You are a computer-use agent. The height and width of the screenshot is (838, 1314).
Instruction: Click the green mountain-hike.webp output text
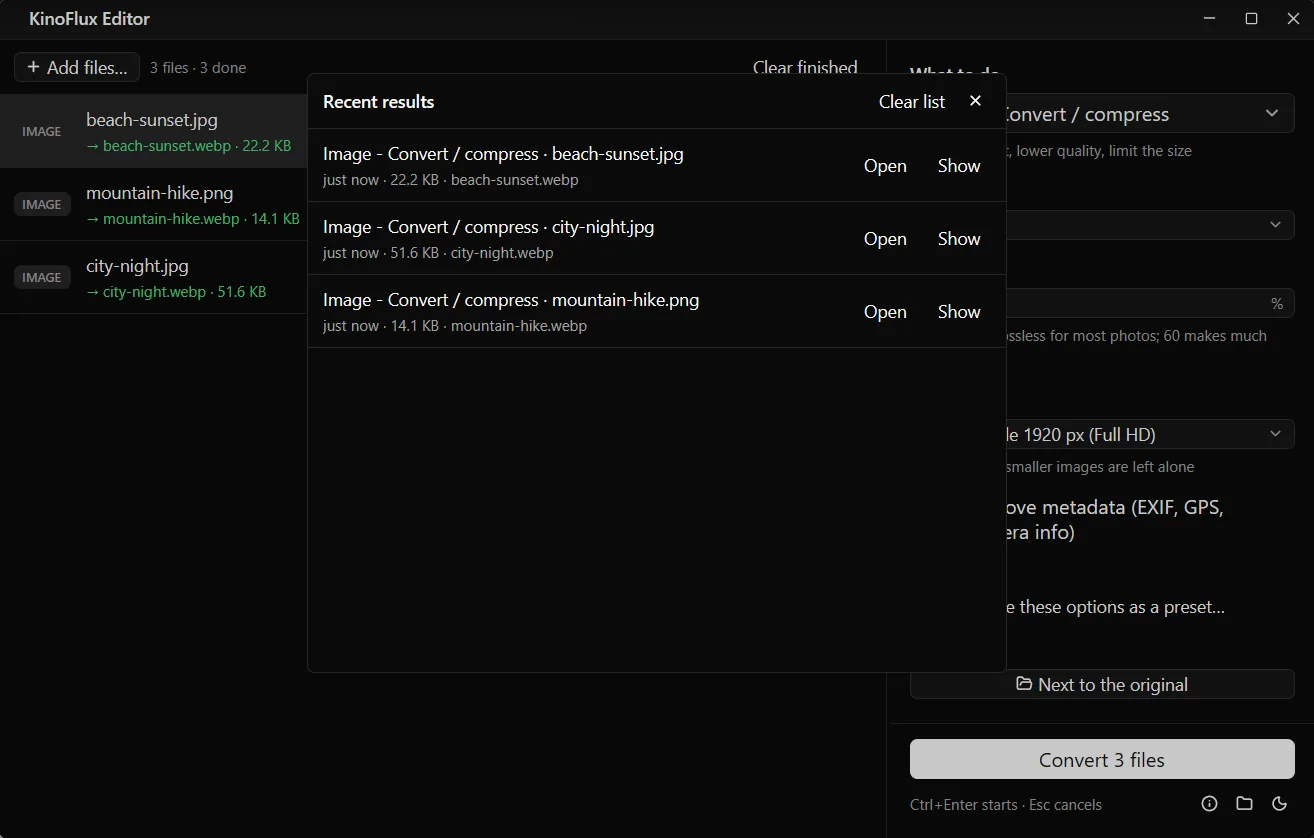(193, 219)
